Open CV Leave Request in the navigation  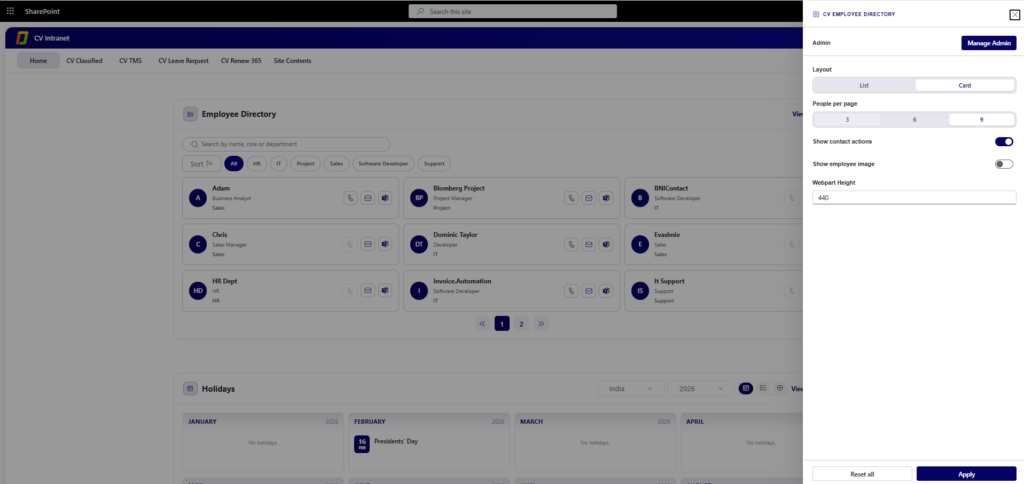(184, 61)
